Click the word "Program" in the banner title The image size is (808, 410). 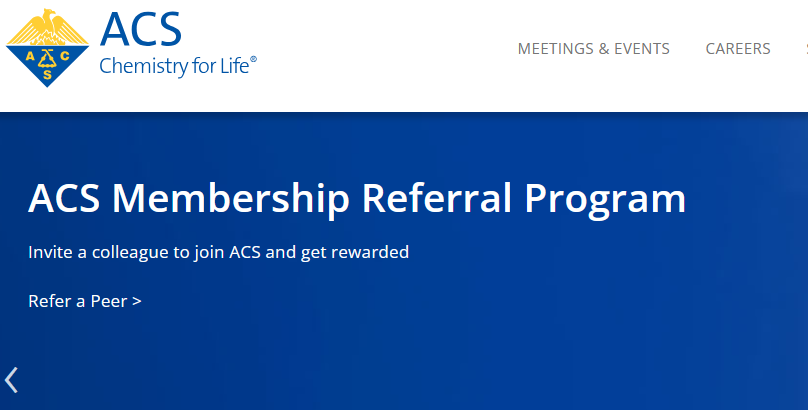point(605,198)
